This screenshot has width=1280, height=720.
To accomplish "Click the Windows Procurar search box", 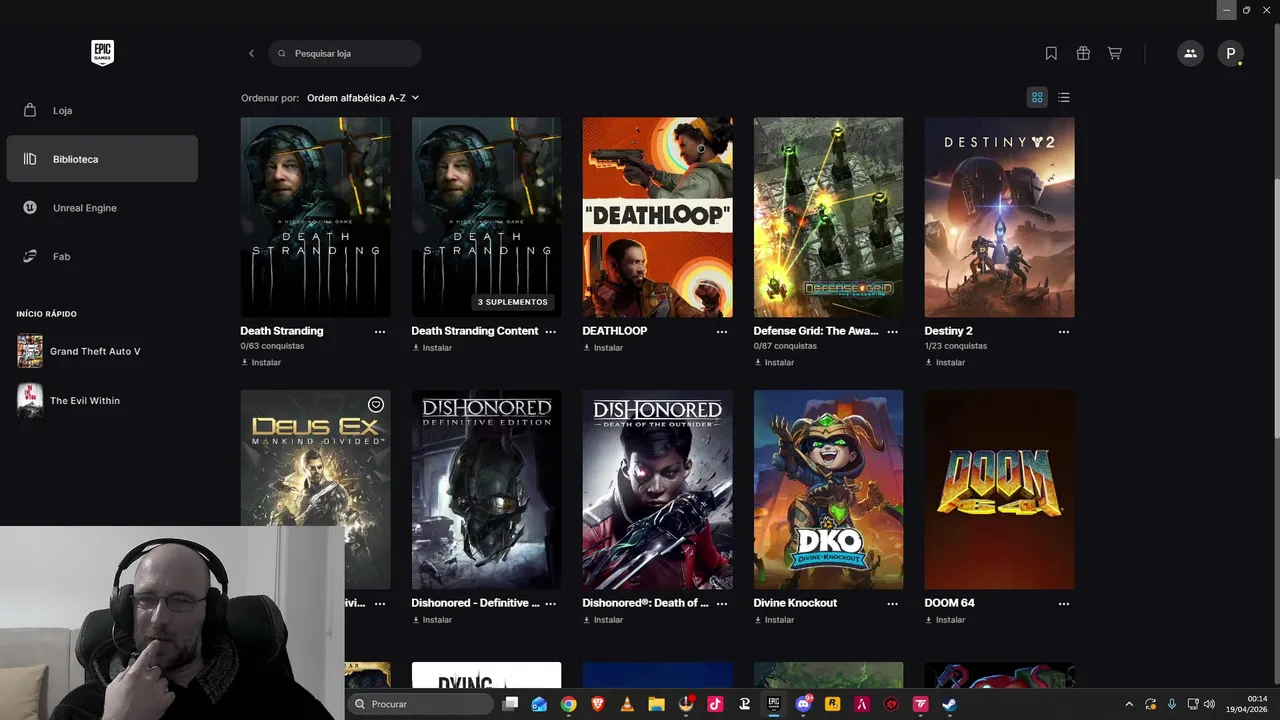I will (x=420, y=704).
